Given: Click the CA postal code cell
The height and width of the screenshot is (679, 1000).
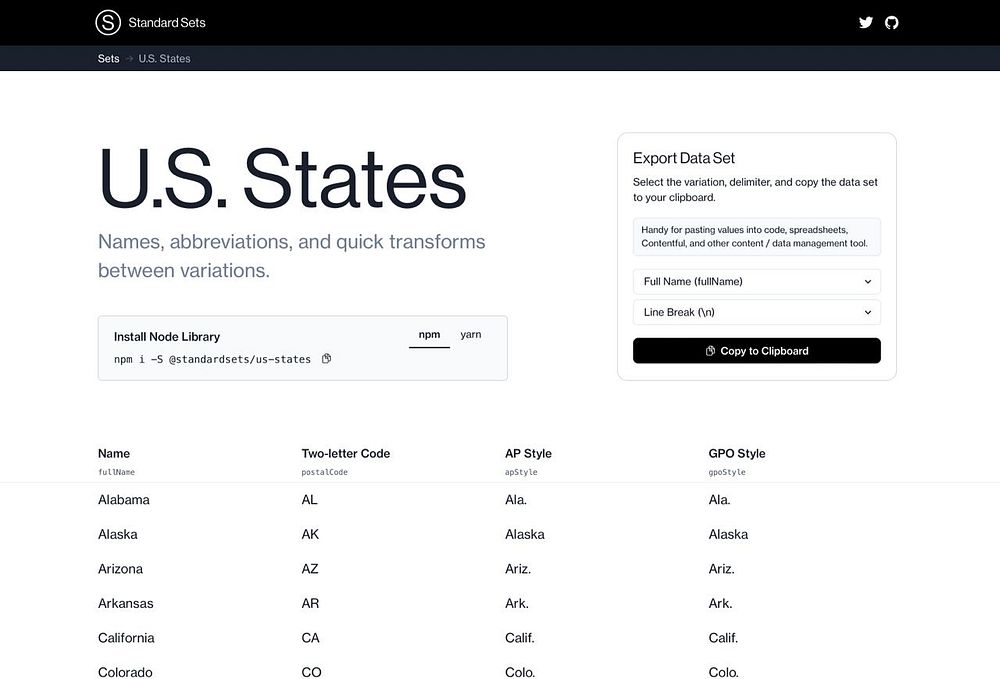Looking at the screenshot, I should click(x=311, y=638).
